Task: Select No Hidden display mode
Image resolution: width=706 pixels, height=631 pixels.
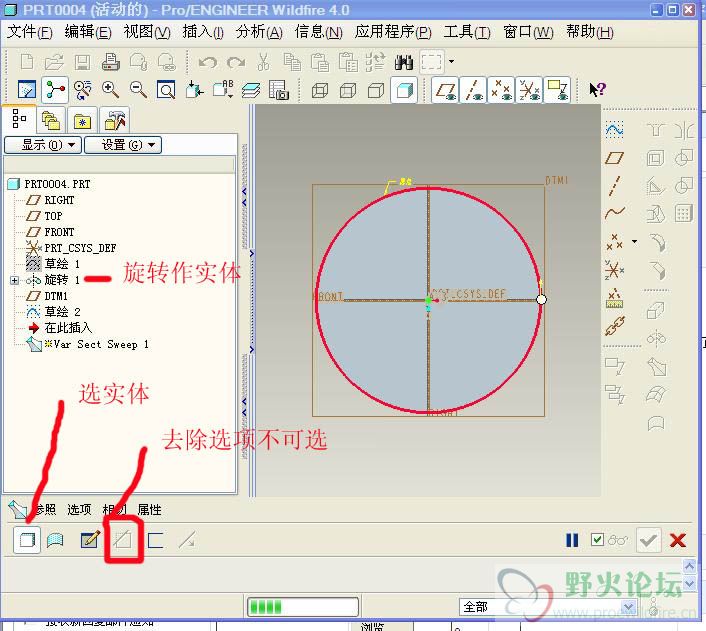Action: tap(376, 91)
